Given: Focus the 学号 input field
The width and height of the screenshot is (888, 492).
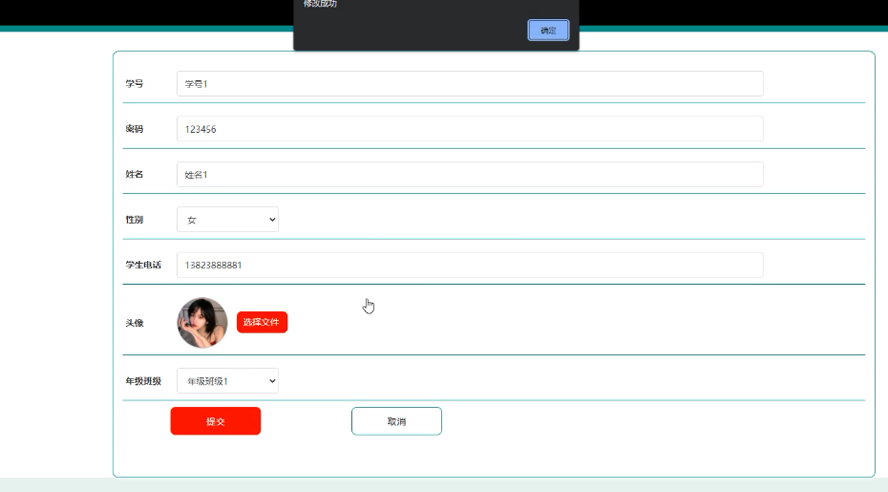Looking at the screenshot, I should click(x=470, y=84).
